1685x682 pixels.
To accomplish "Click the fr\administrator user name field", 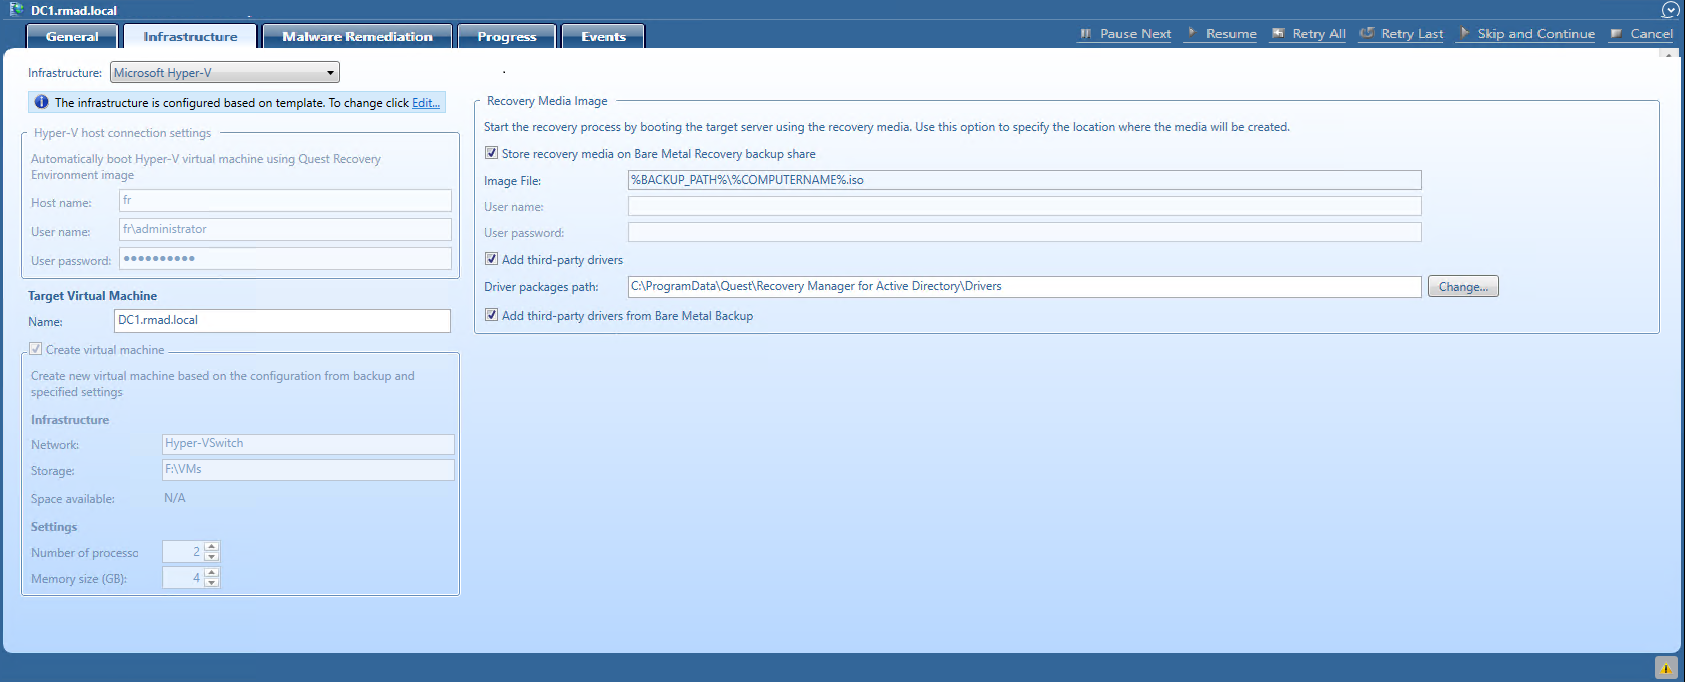I will (285, 229).
